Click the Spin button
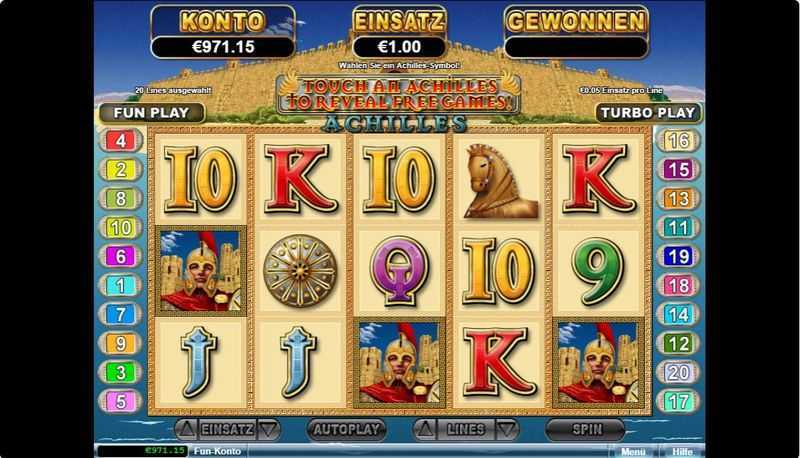This screenshot has width=800, height=458. click(x=586, y=429)
